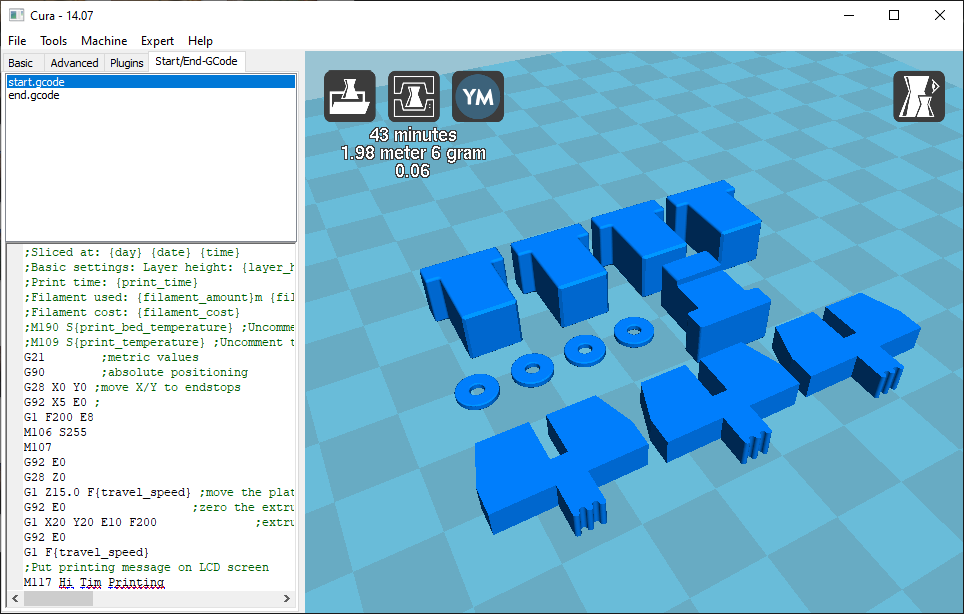Close the Cura window
Image resolution: width=964 pixels, height=614 pixels.
click(x=940, y=15)
